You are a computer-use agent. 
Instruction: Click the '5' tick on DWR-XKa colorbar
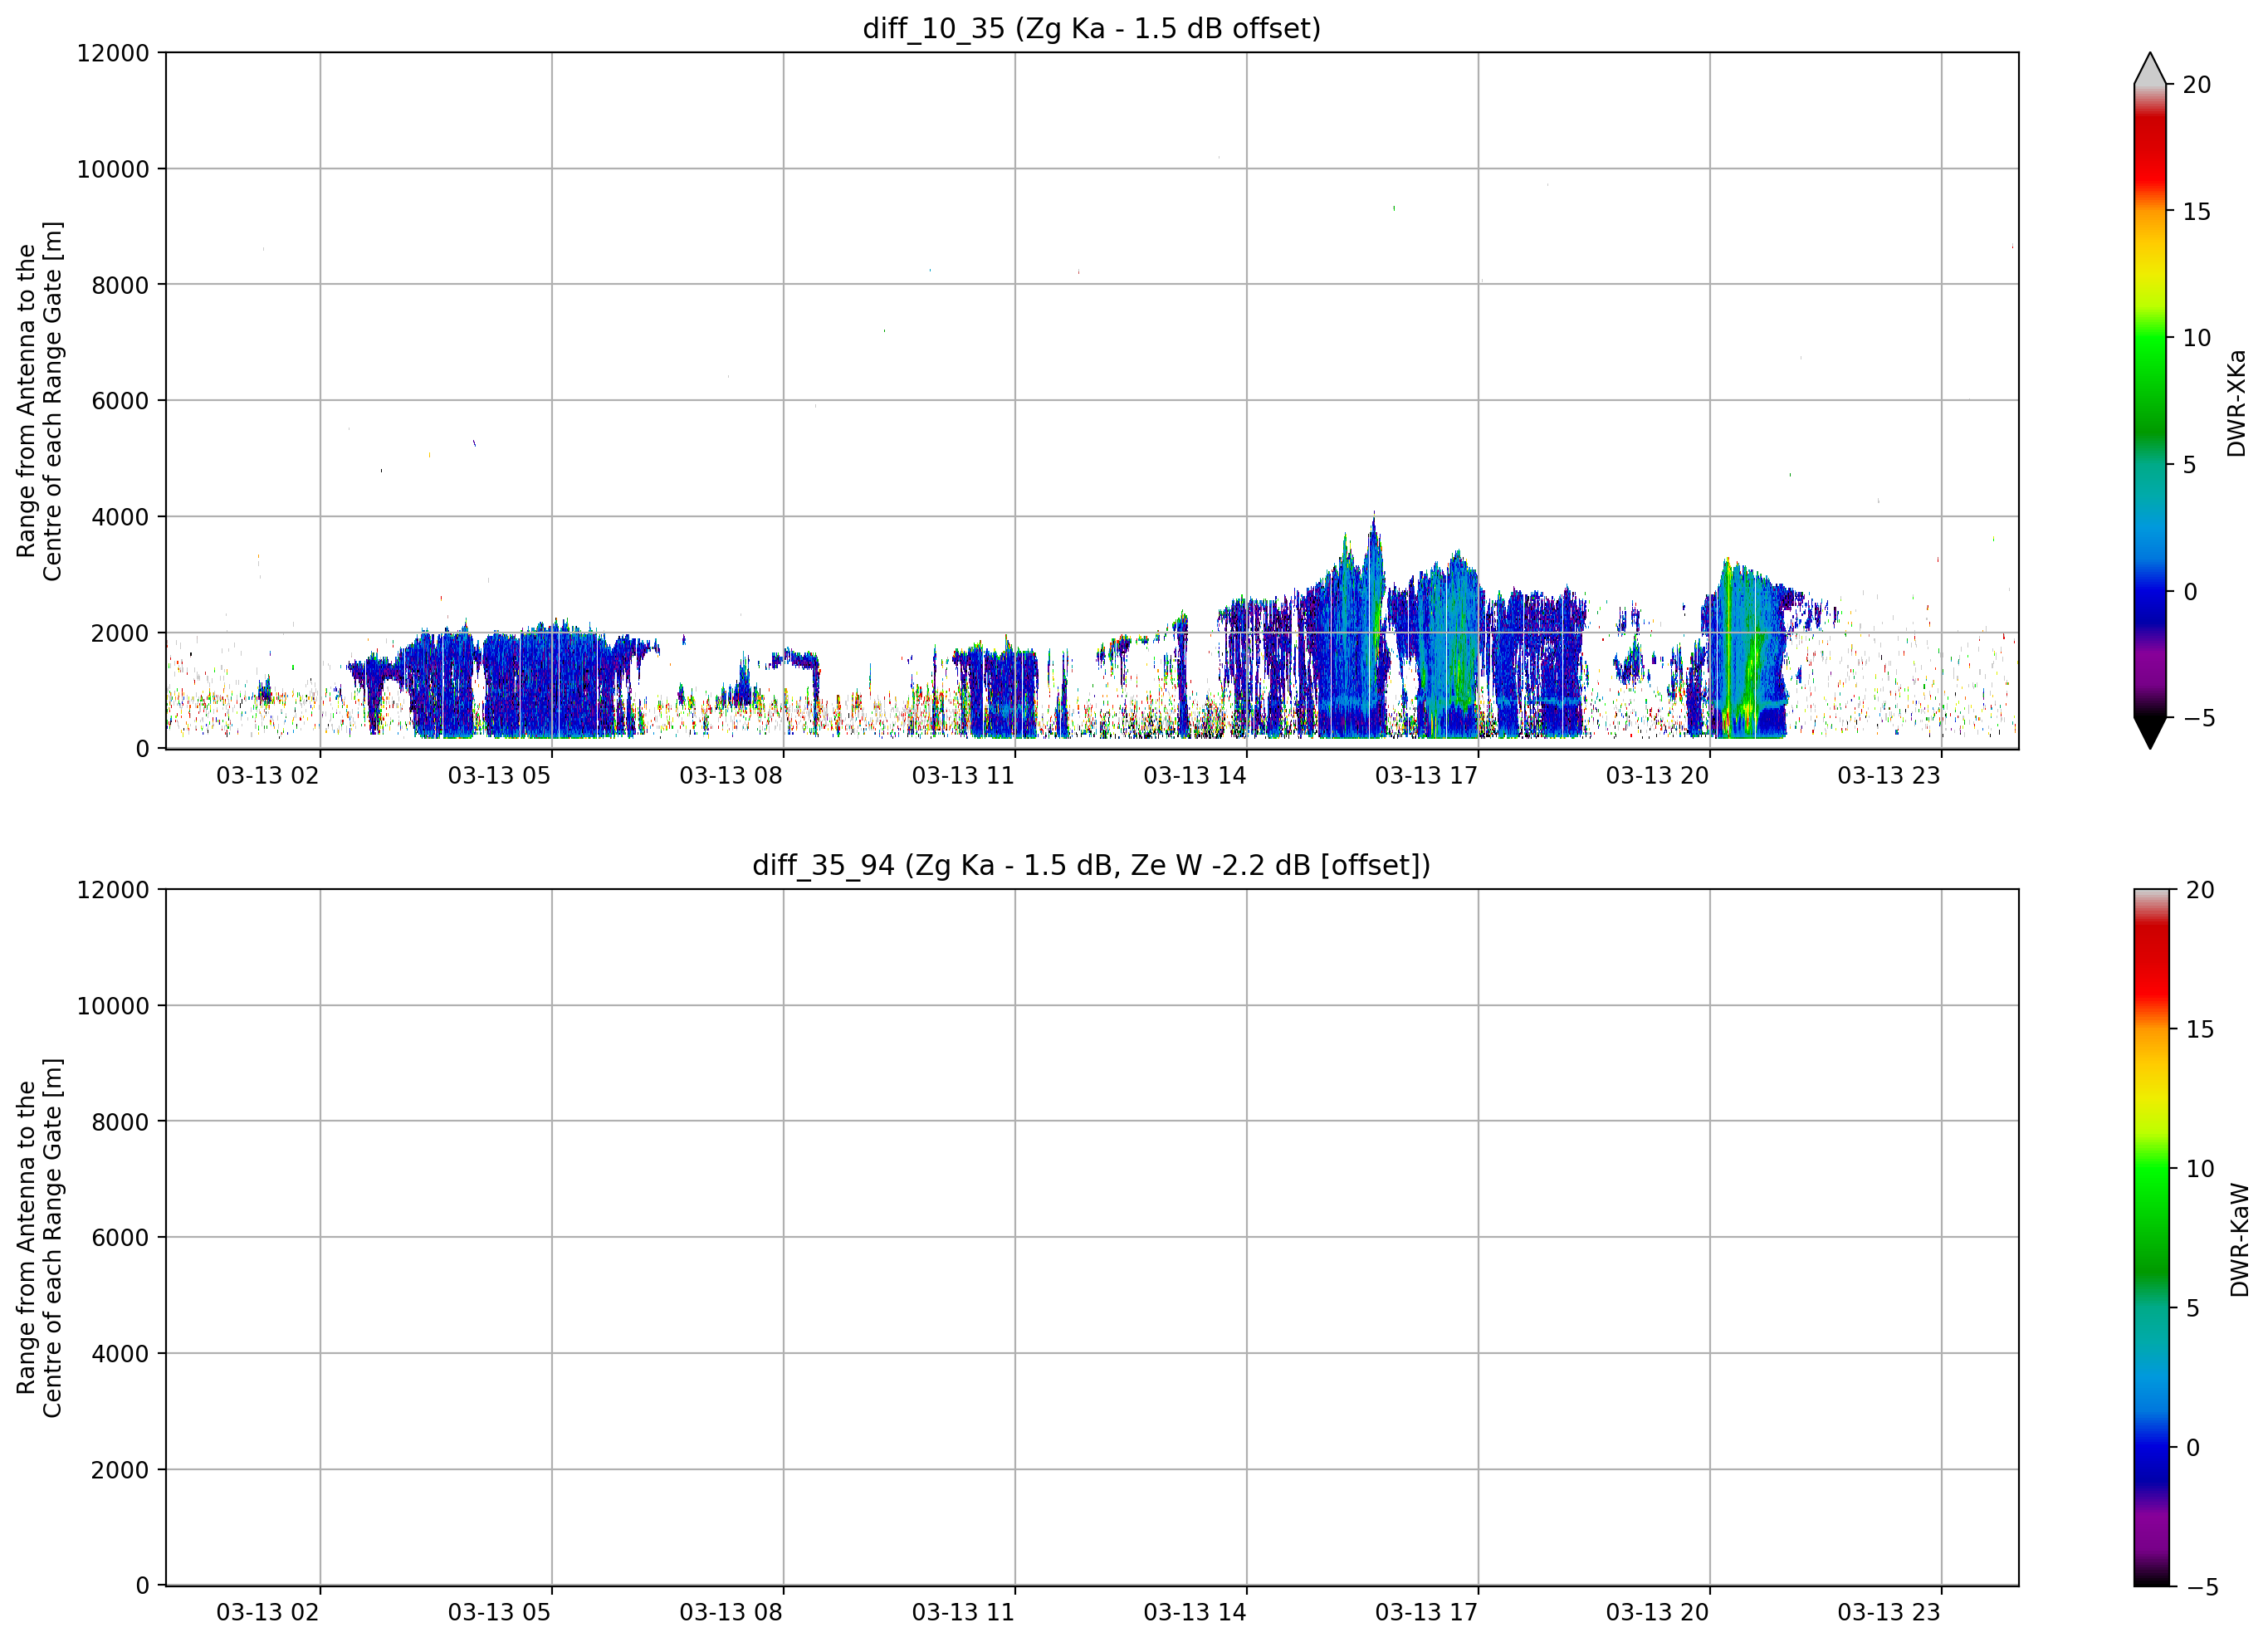pyautogui.click(x=2189, y=465)
